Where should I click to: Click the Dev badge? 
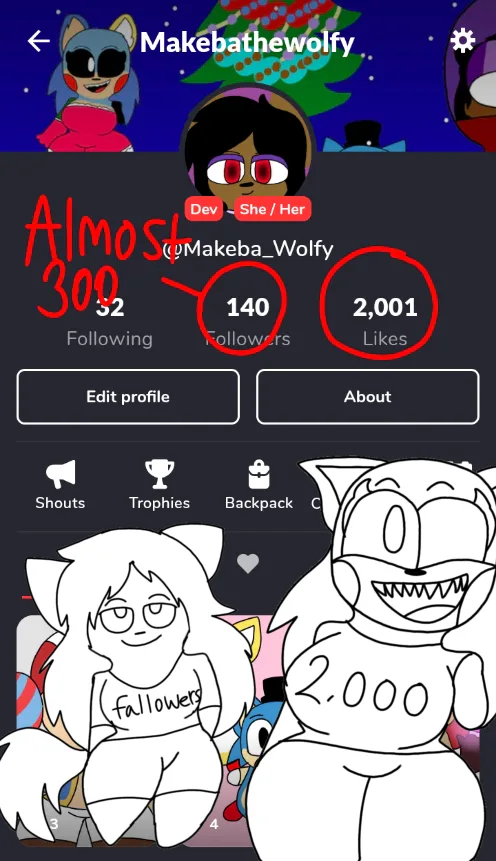[x=204, y=209]
